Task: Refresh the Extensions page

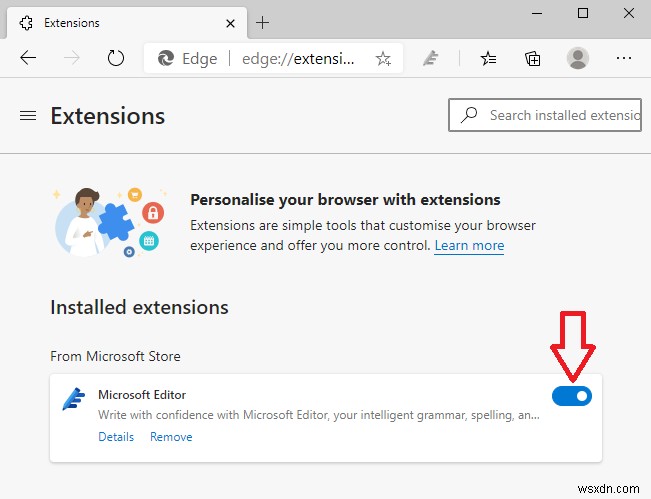Action: click(x=115, y=58)
